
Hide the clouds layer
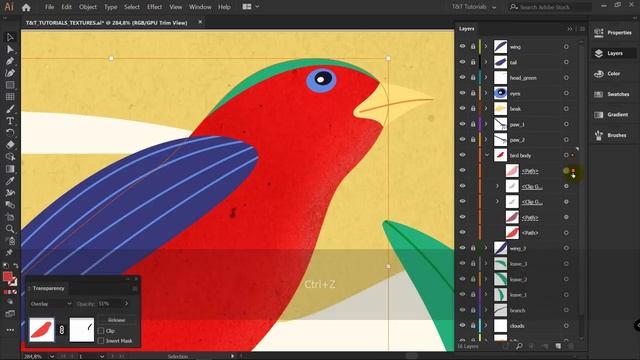tap(462, 326)
